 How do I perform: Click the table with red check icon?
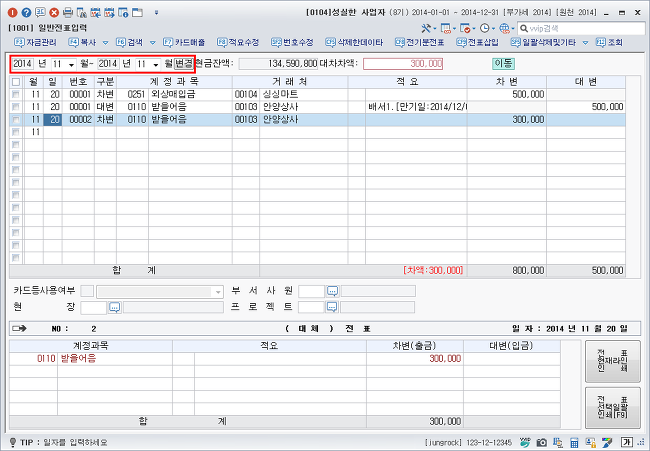[x=465, y=28]
